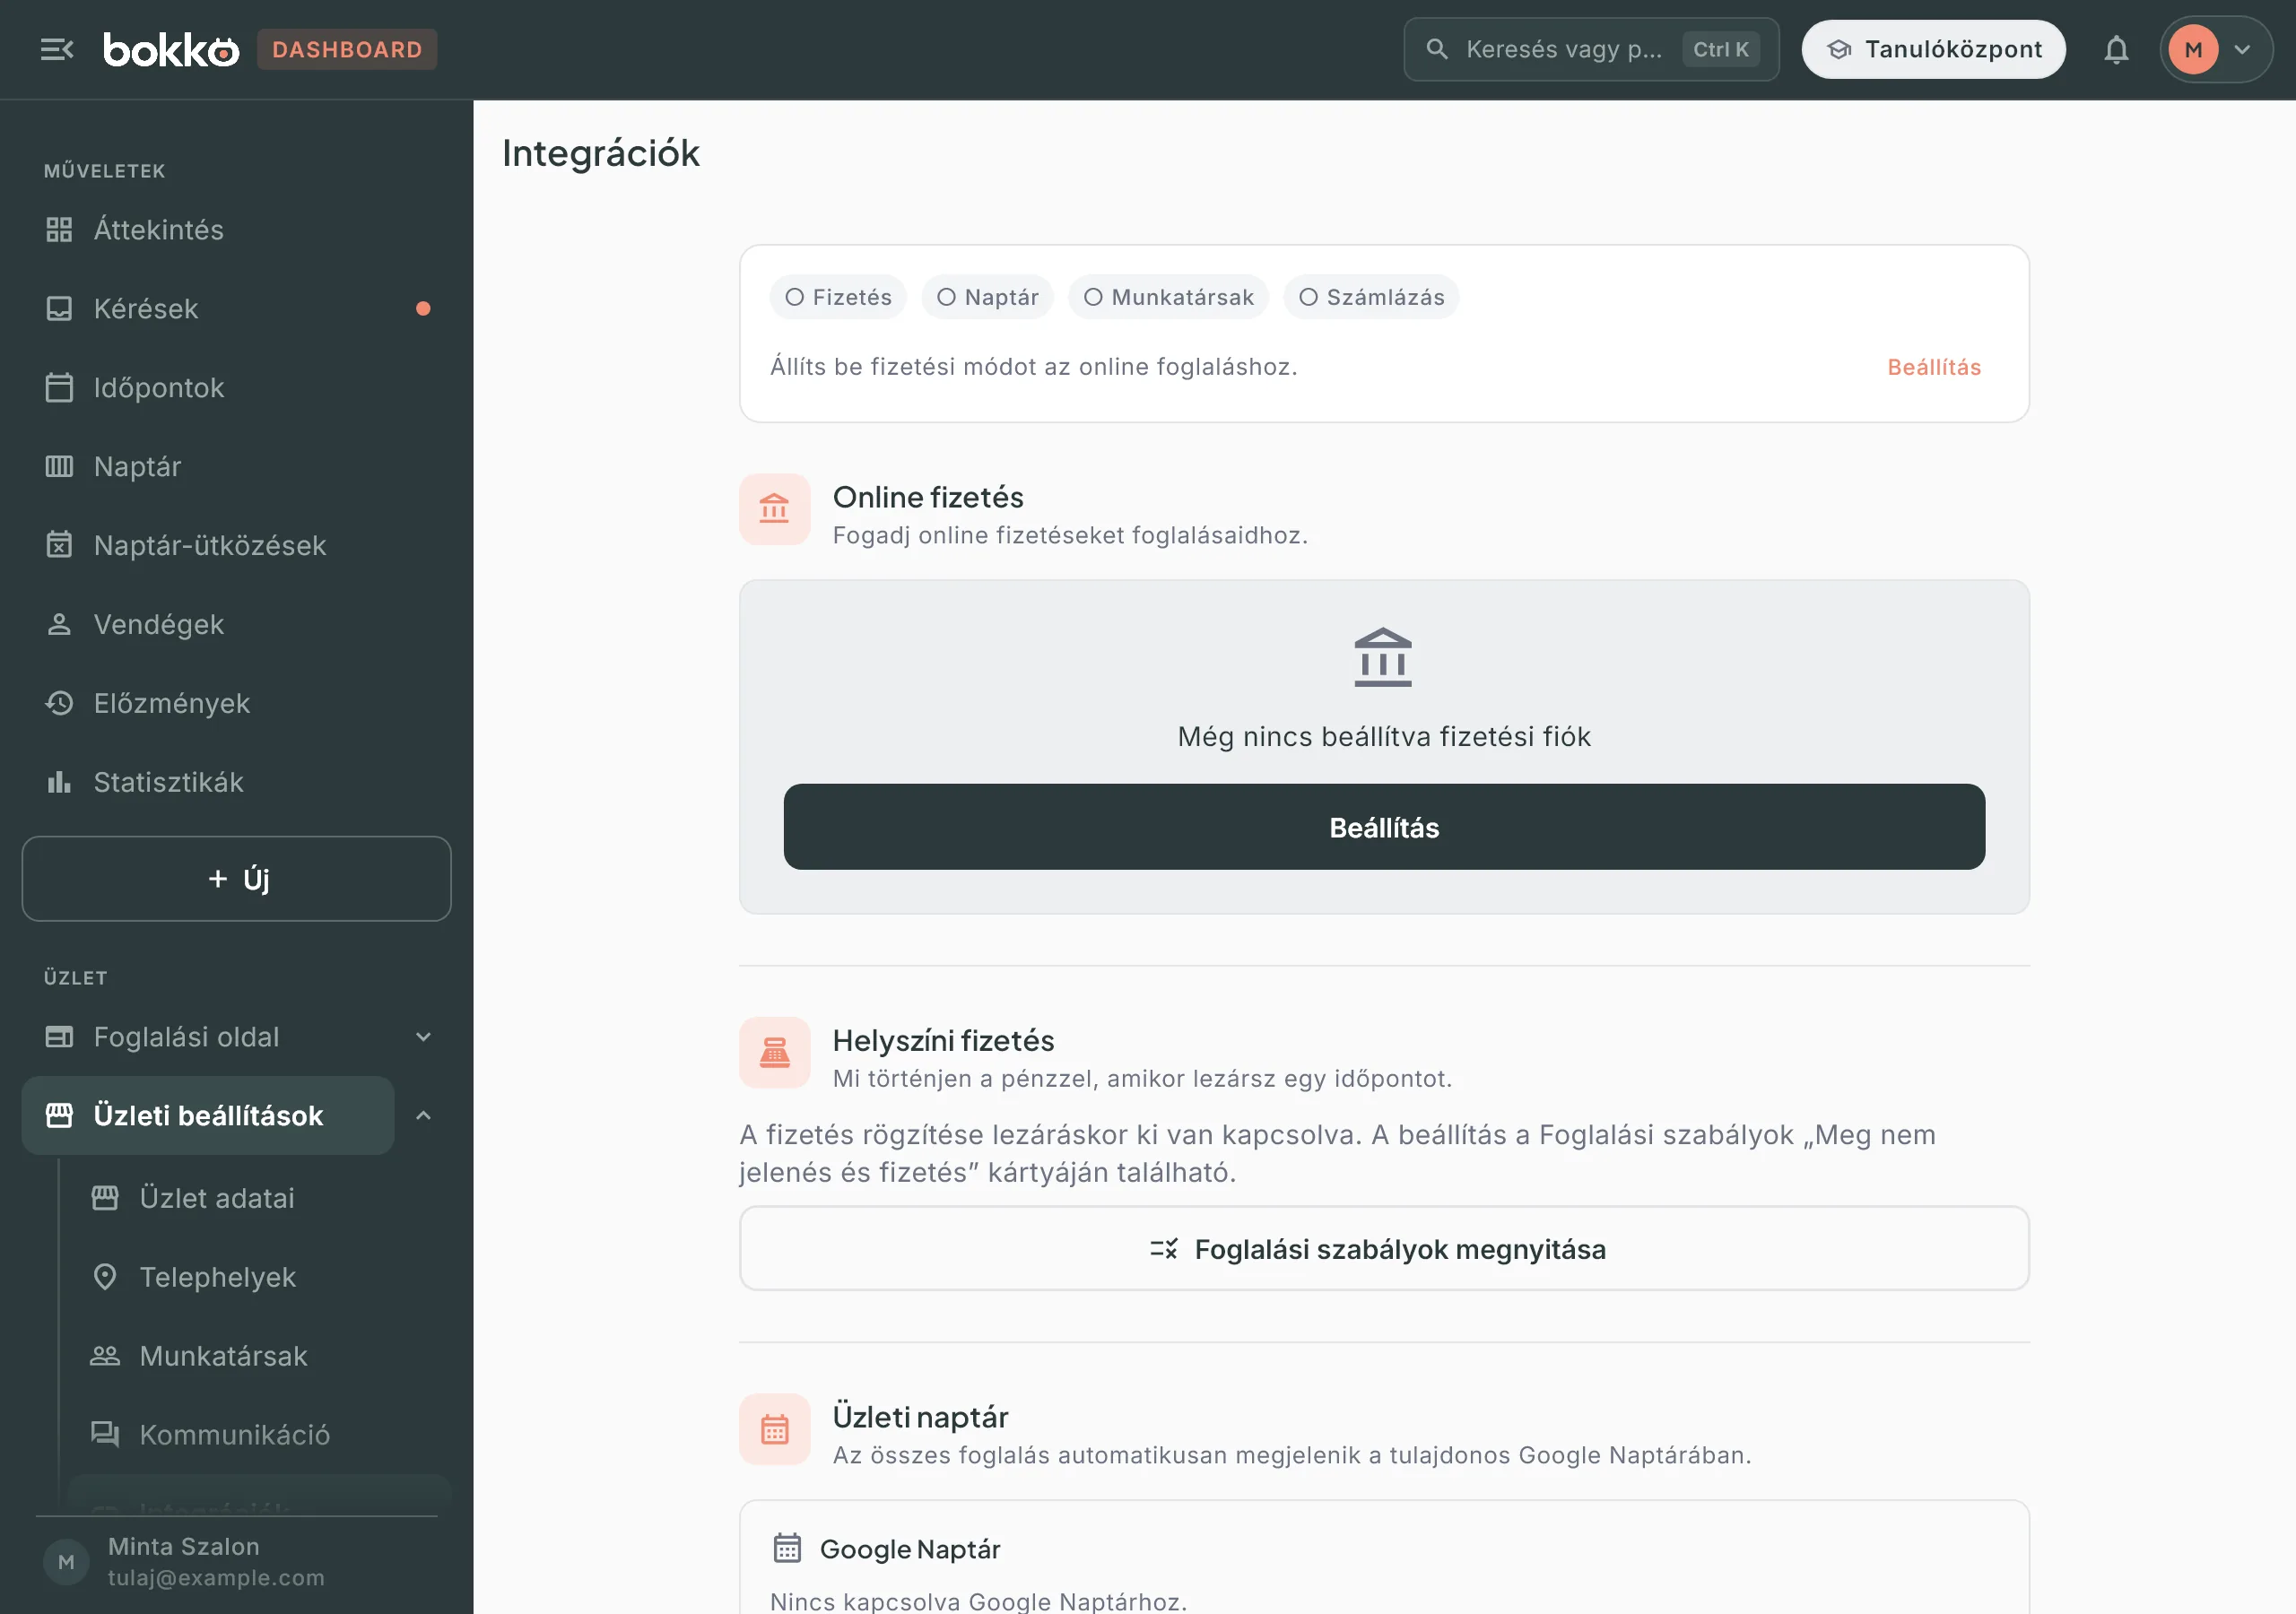The height and width of the screenshot is (1614, 2296).
Task: Select the Munkatársak chip
Action: [x=1168, y=297]
